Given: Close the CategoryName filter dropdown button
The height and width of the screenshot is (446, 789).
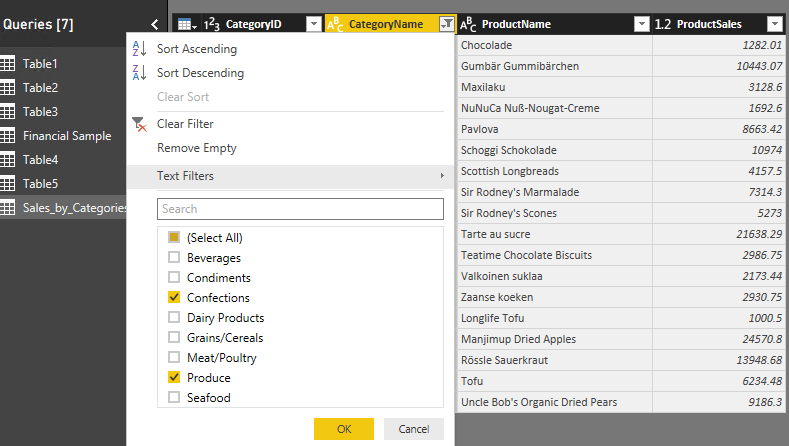Looking at the screenshot, I should tap(447, 24).
